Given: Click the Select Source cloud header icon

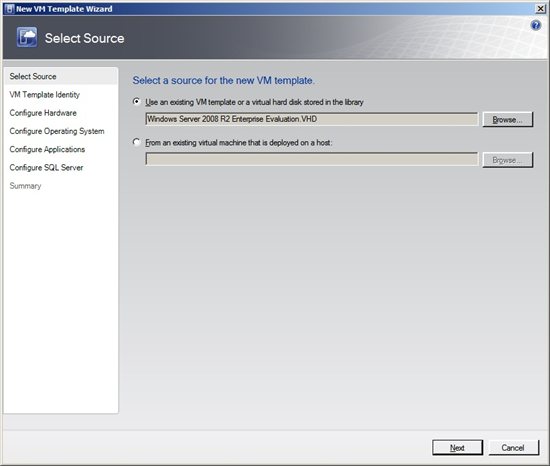Looking at the screenshot, I should 27,37.
